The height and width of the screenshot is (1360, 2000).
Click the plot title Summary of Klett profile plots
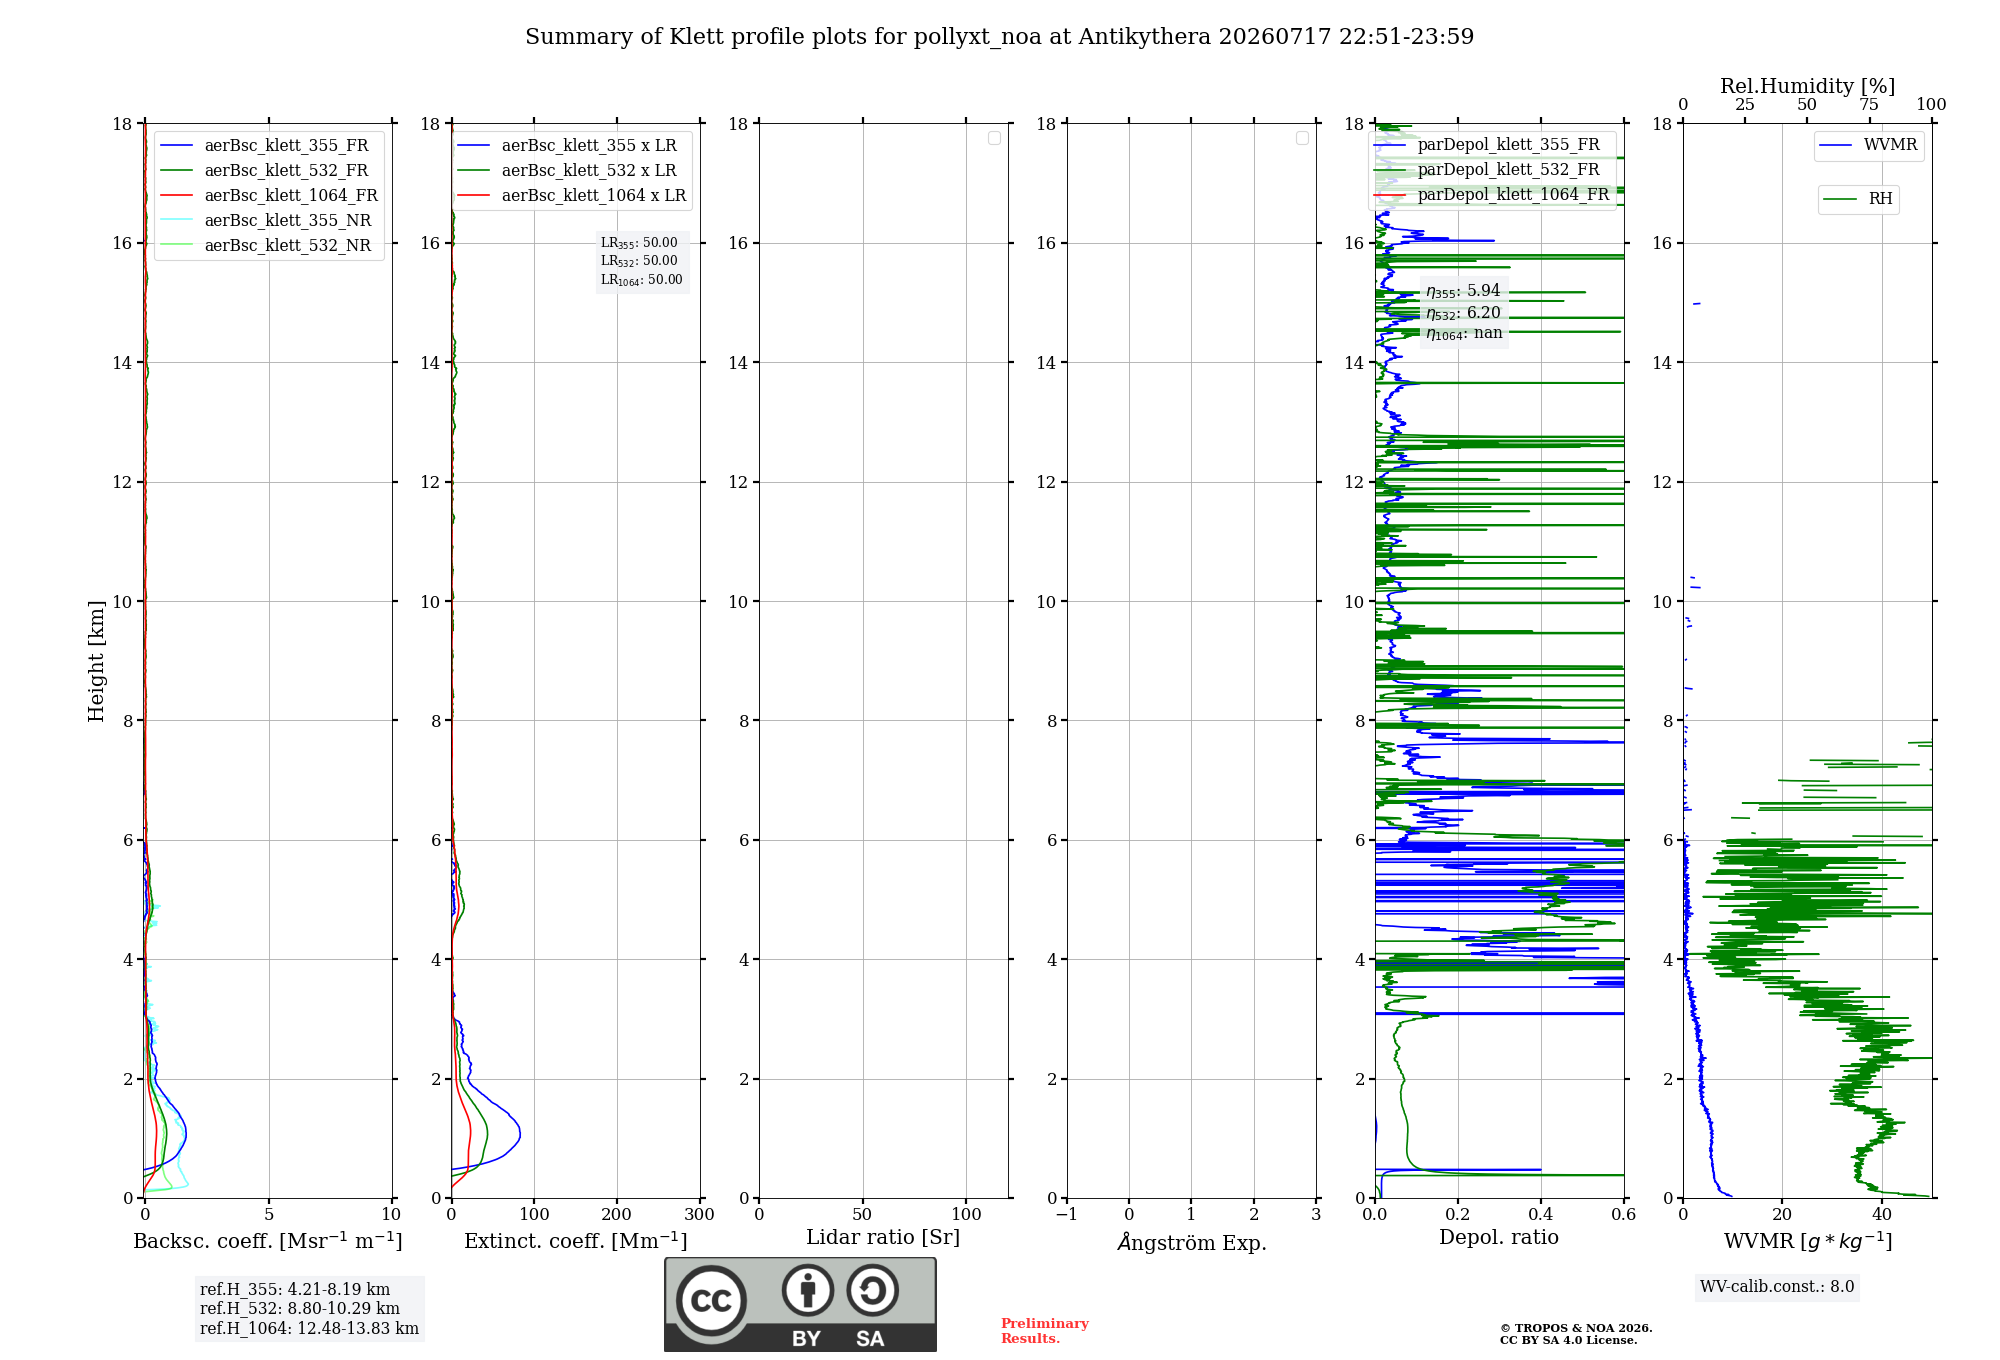tap(999, 37)
